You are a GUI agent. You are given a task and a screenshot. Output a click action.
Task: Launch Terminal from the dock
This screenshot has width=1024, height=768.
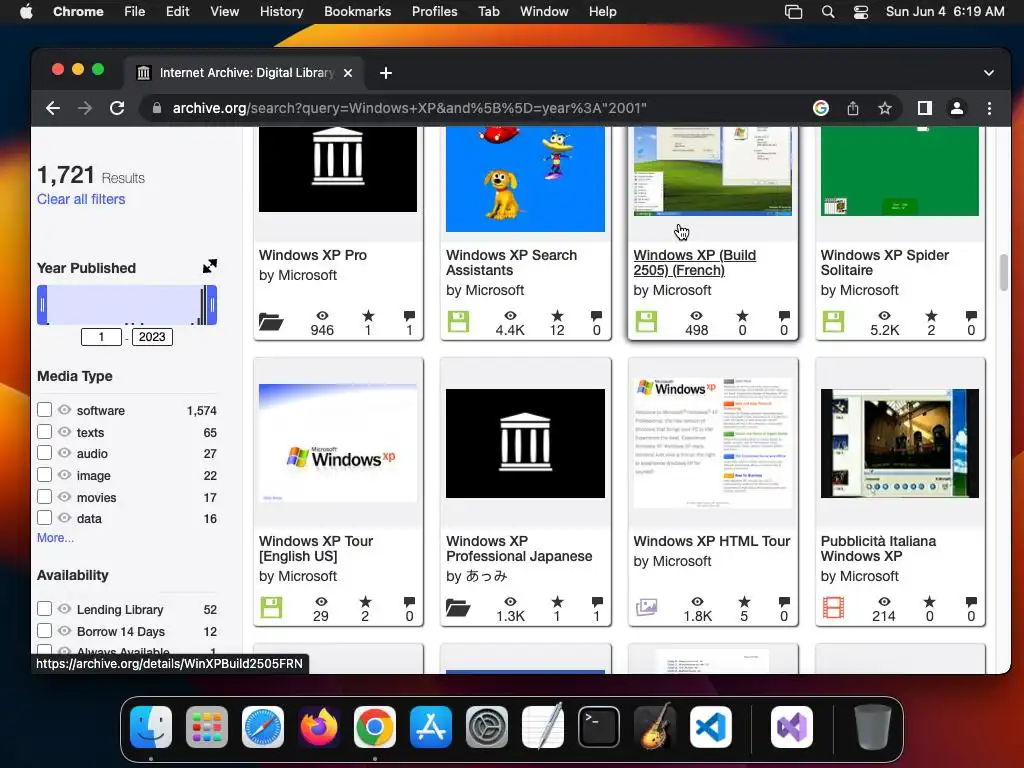click(599, 727)
